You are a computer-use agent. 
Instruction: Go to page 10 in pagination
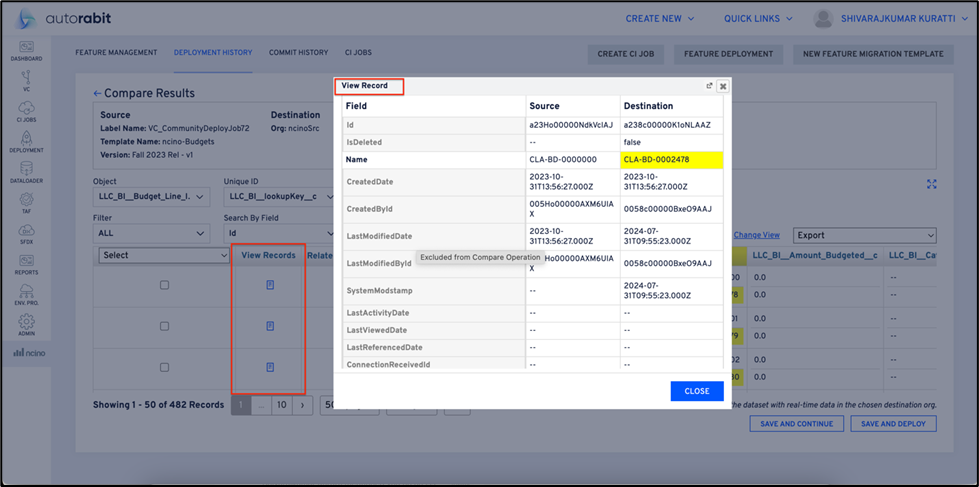point(281,405)
